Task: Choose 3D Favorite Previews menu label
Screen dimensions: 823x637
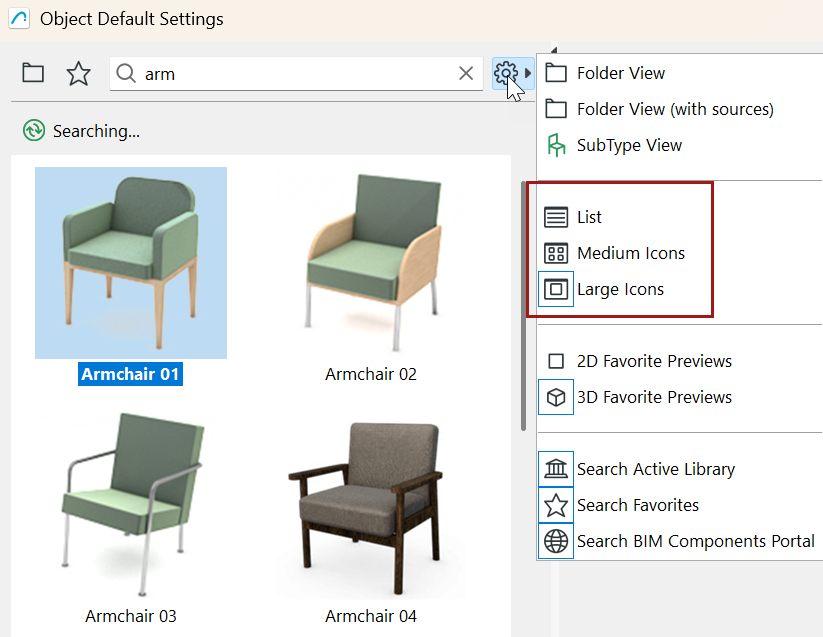Action: pos(654,397)
